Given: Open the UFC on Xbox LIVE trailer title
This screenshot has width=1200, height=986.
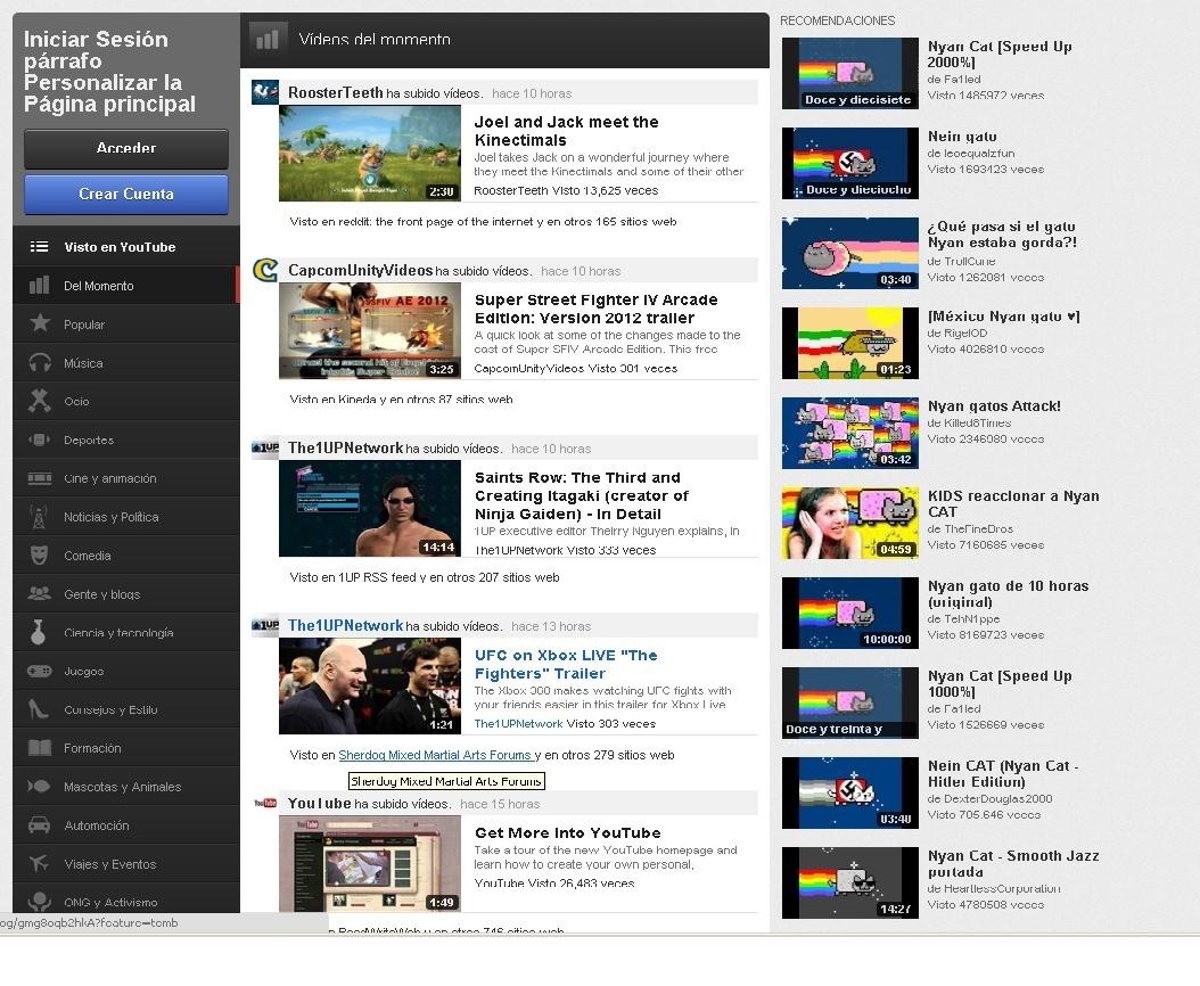Looking at the screenshot, I should 565,664.
